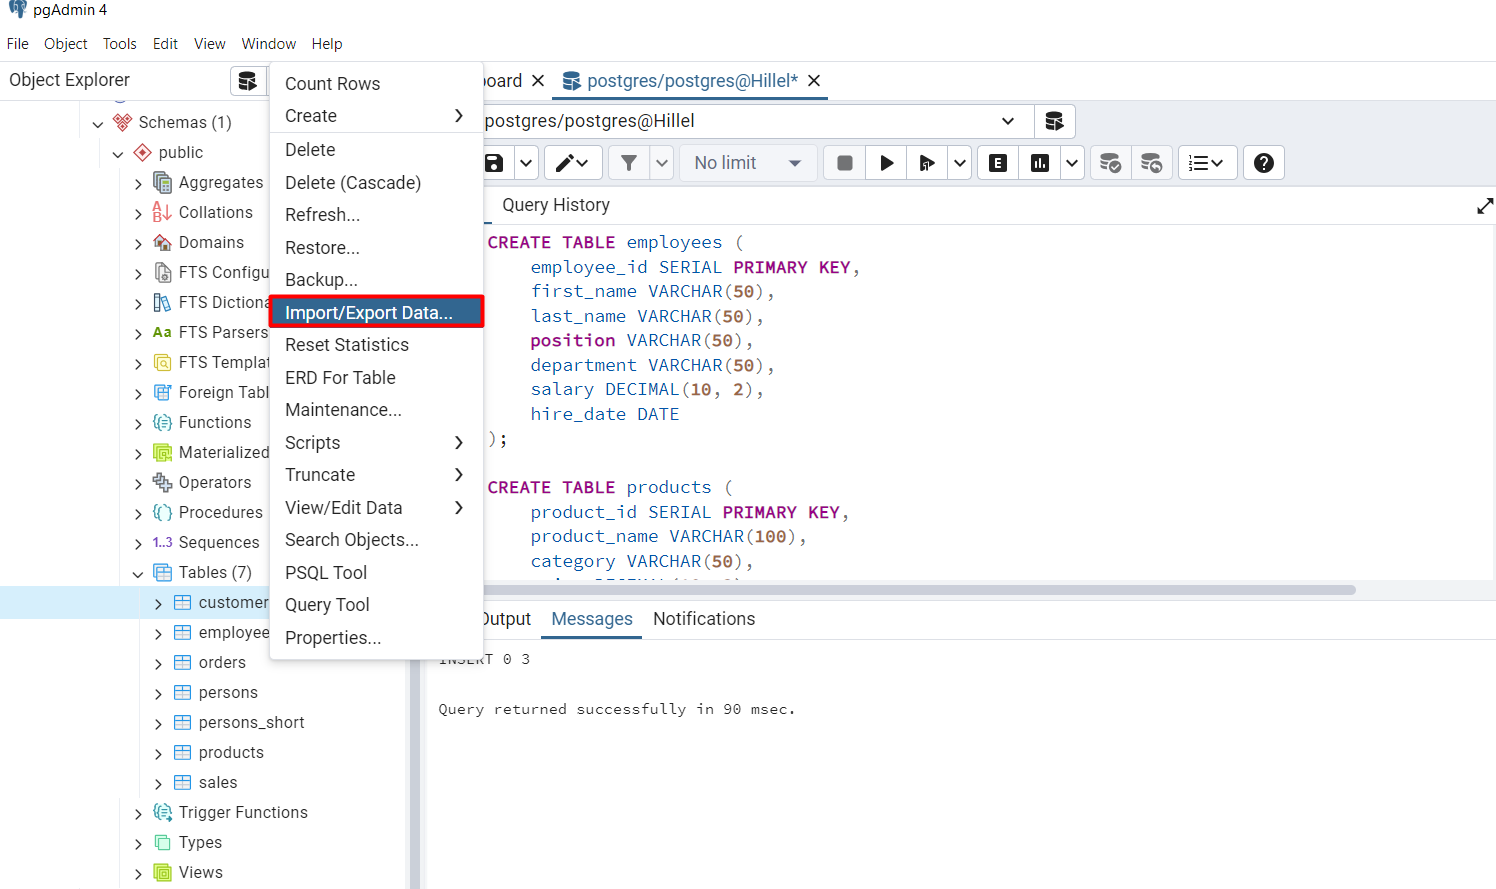Open the Query Tool from the context menu

coord(326,604)
